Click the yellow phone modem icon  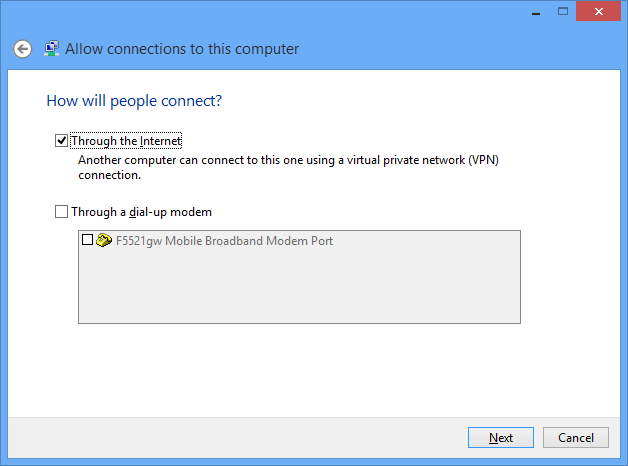point(104,240)
